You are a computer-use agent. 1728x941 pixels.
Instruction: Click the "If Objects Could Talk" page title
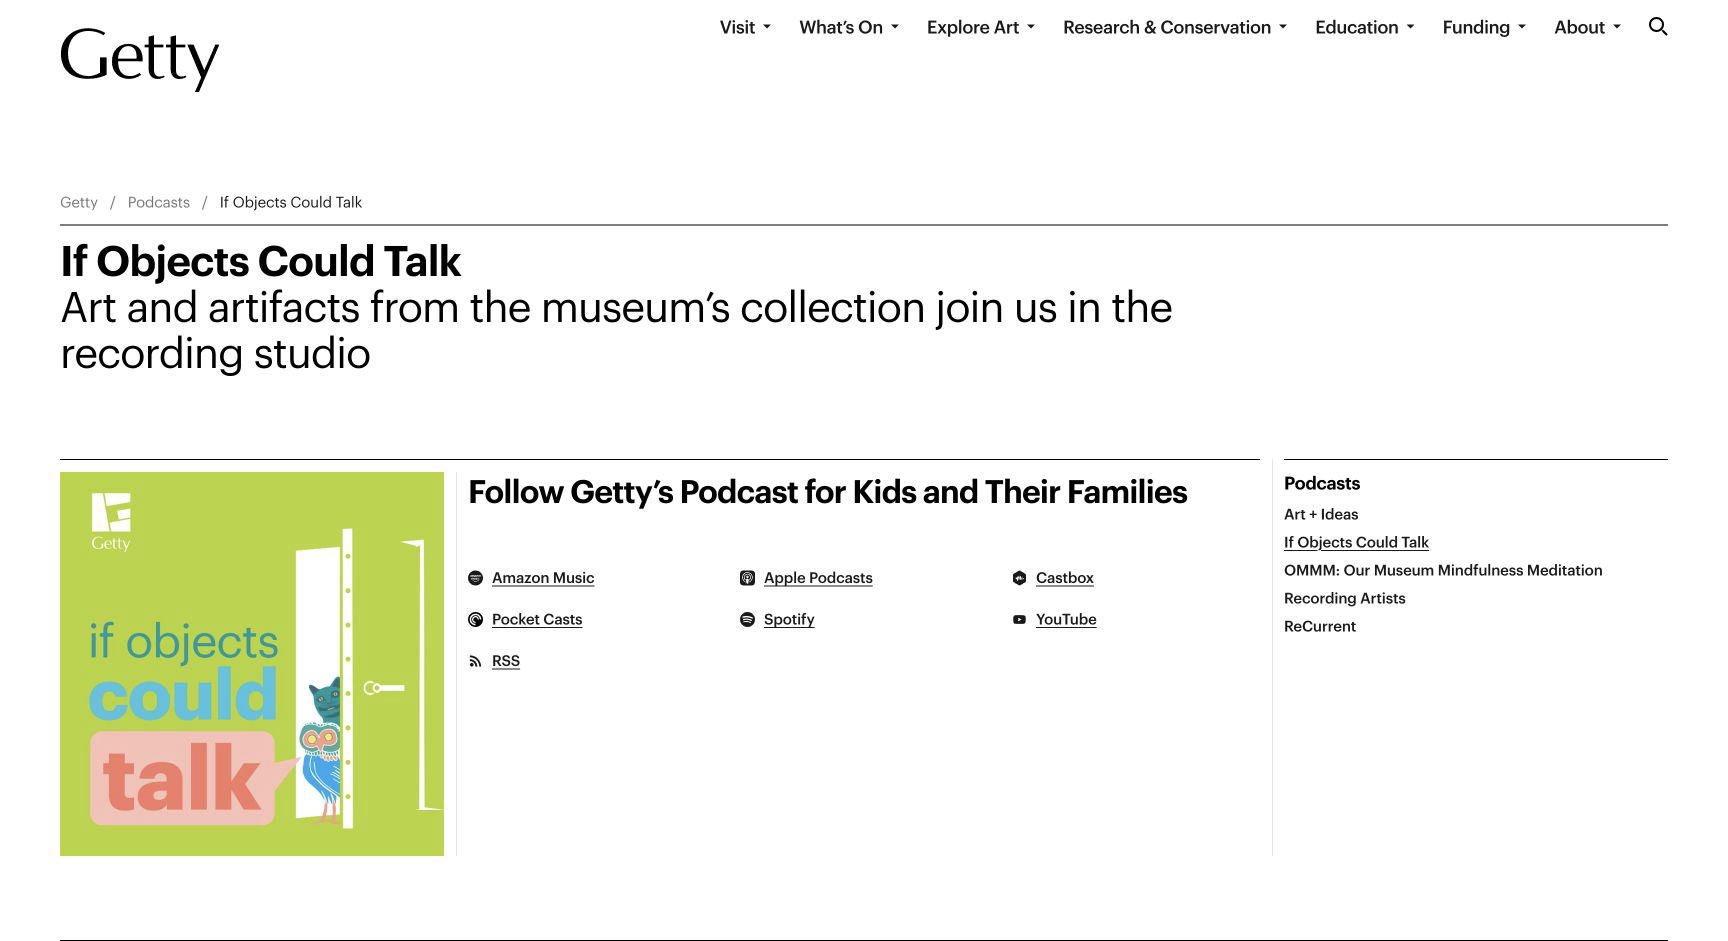pos(260,262)
